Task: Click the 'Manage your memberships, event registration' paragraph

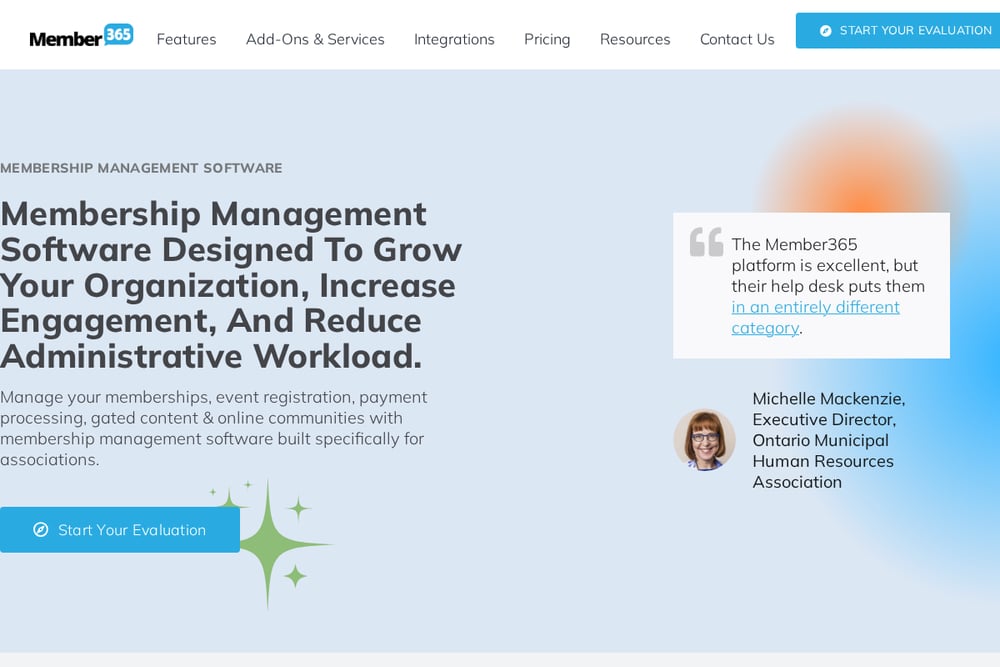Action: coord(214,429)
